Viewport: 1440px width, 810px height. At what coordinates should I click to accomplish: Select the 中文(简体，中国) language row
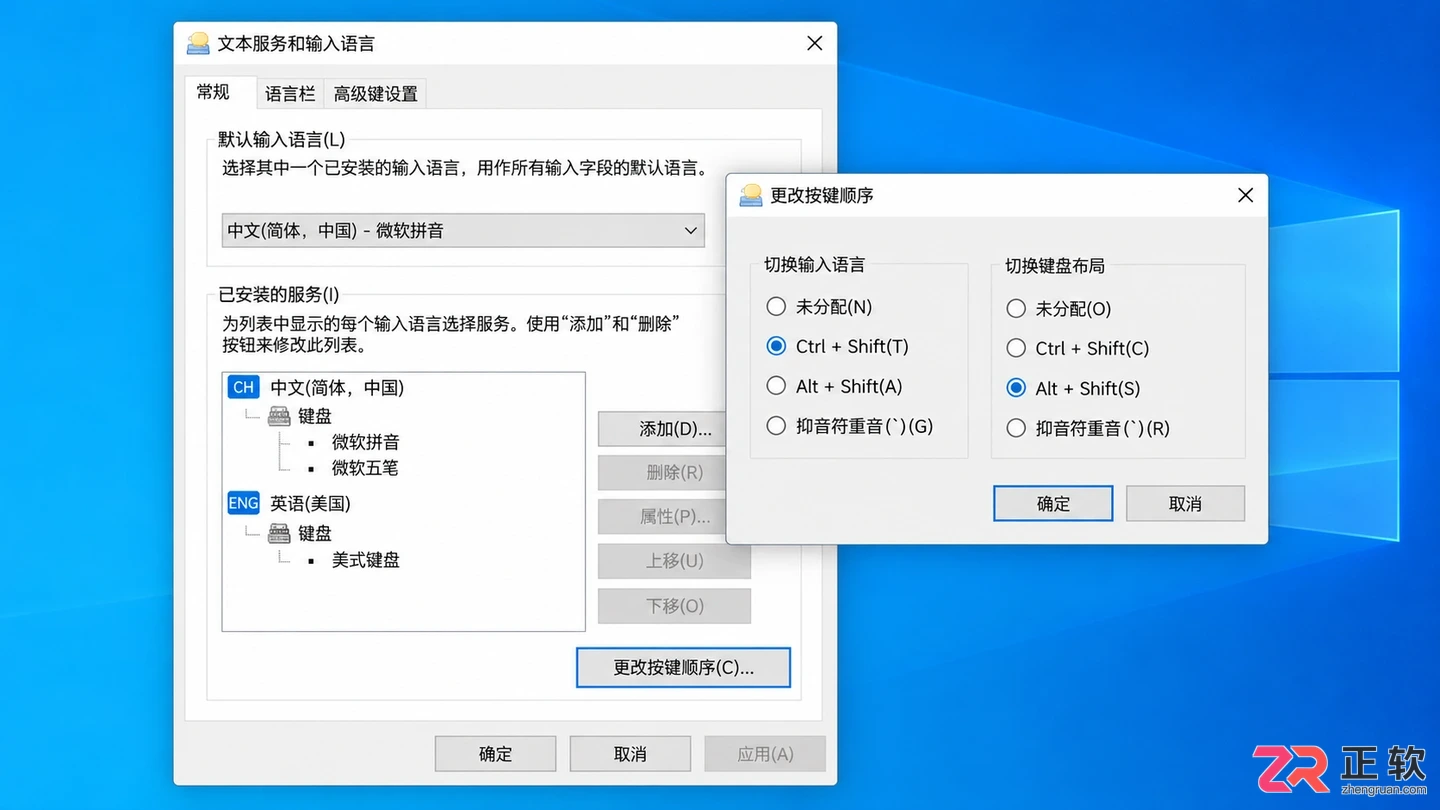337,388
